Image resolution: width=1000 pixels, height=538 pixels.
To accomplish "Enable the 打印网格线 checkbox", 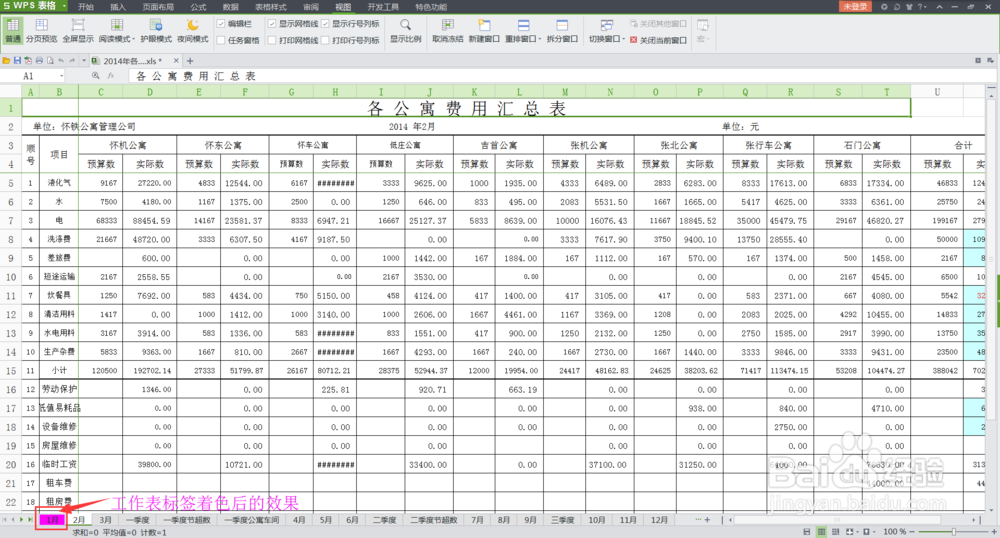I will [x=272, y=40].
